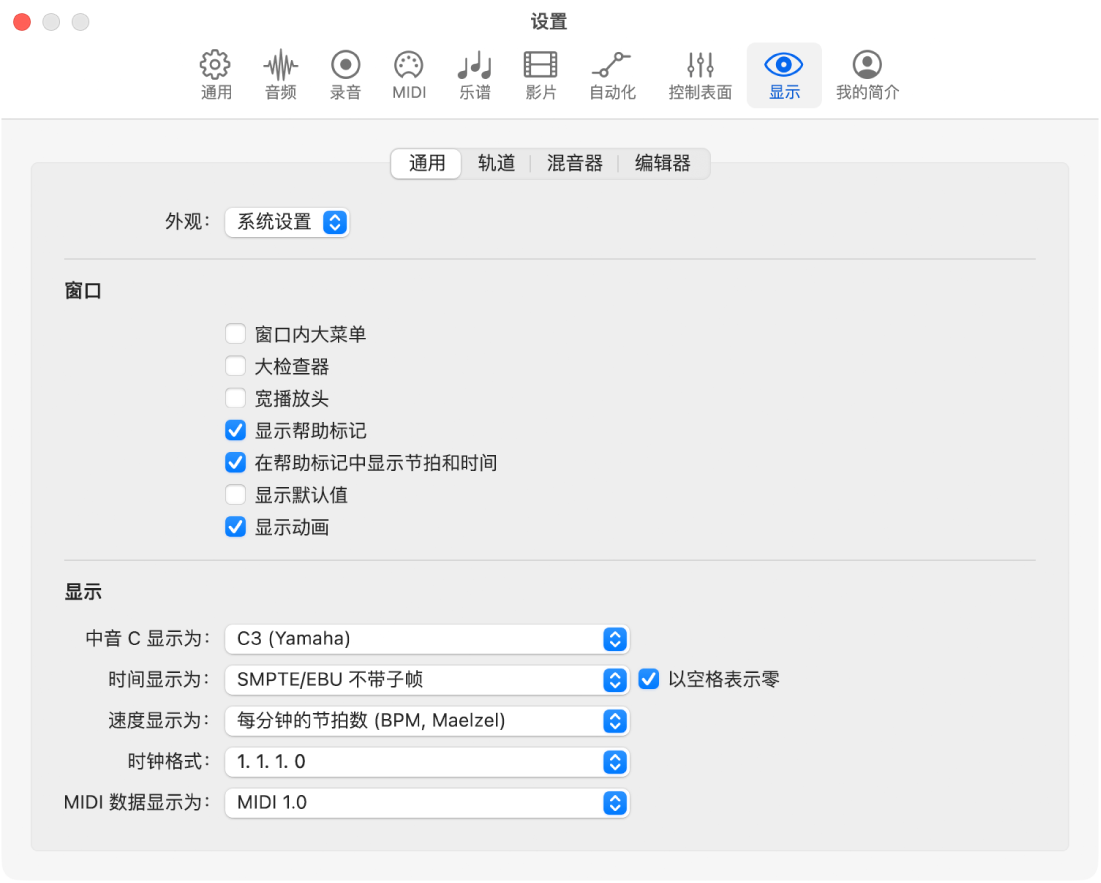
Task: Open the 乐谱 settings pane
Action: click(474, 74)
